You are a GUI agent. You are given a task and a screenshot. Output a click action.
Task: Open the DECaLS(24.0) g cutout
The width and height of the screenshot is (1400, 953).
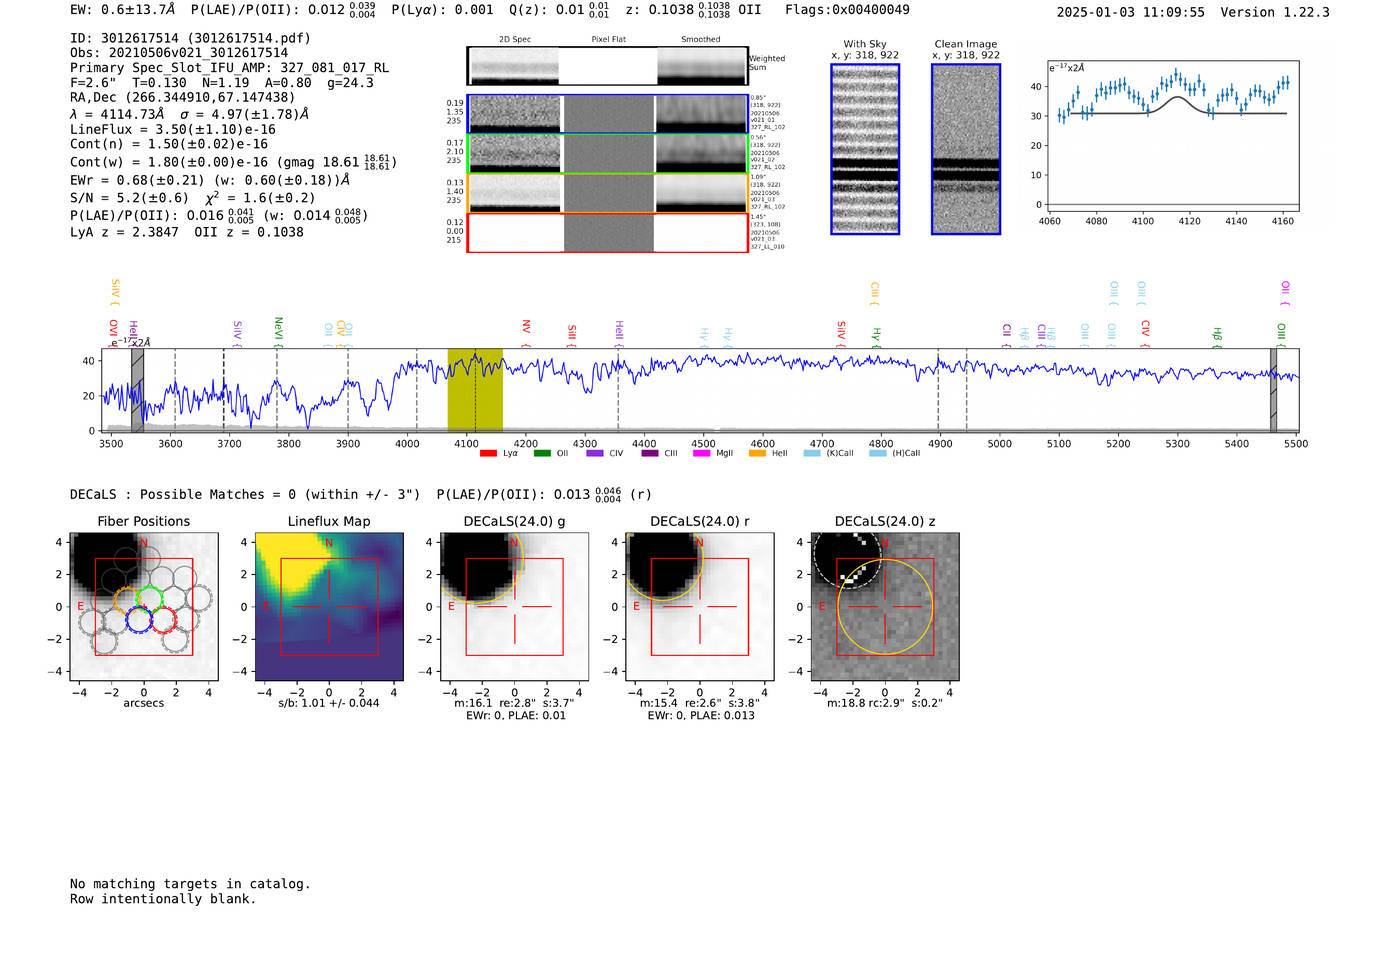point(514,606)
